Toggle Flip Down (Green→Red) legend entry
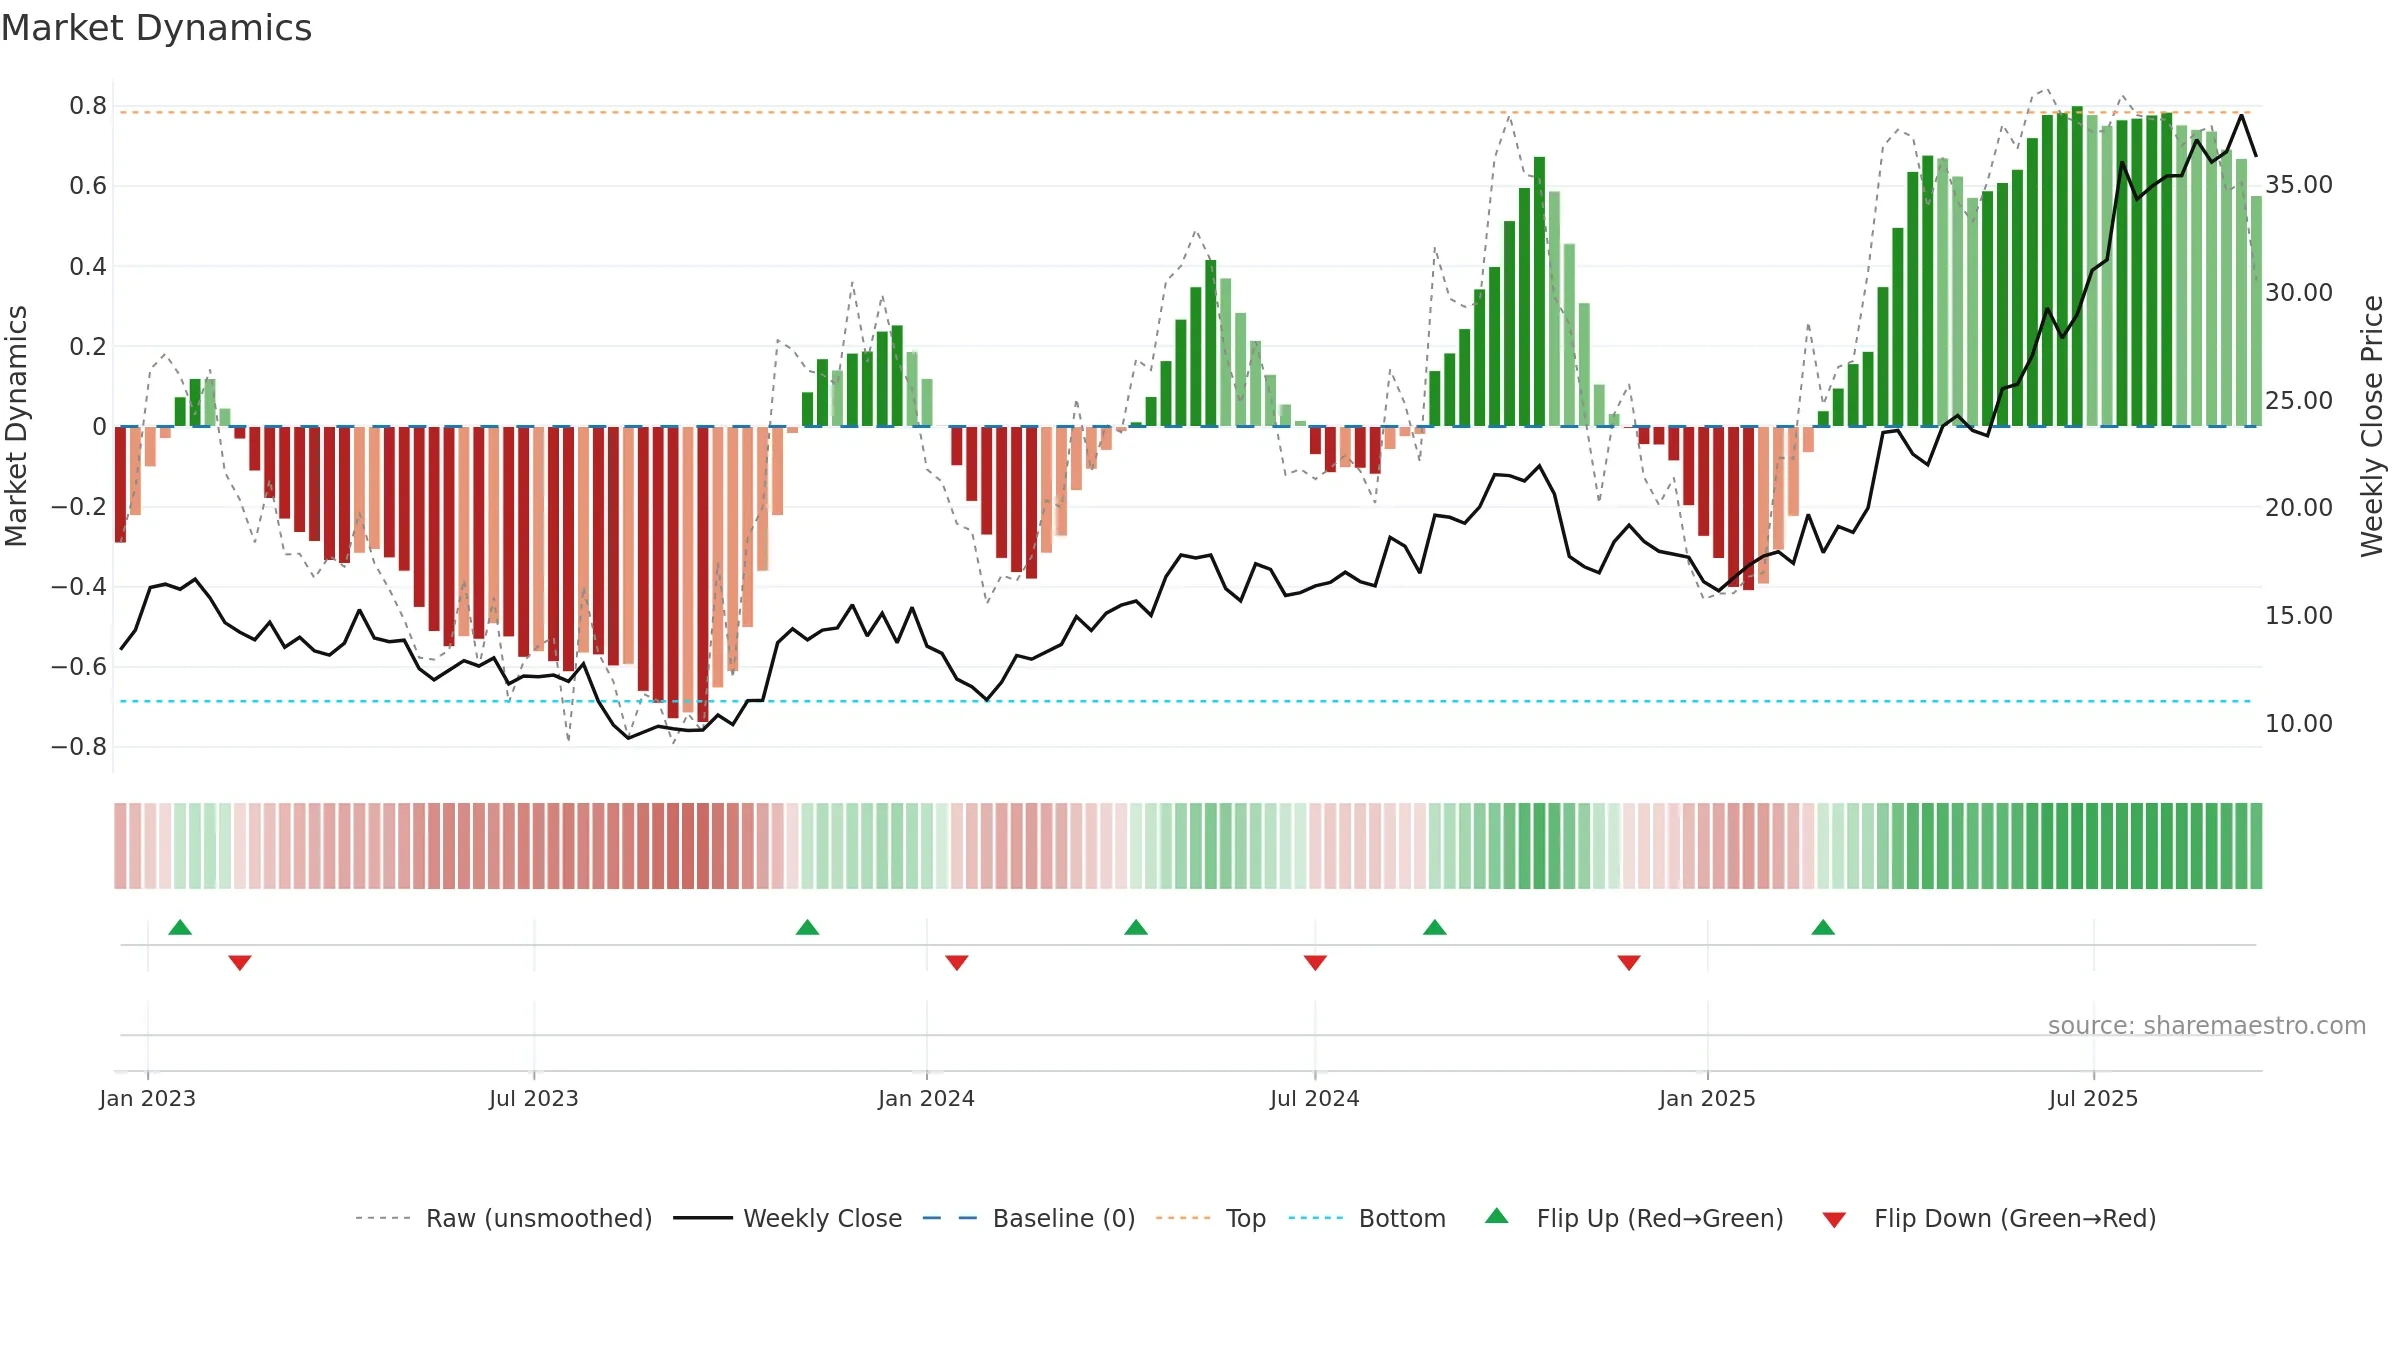Image resolution: width=2400 pixels, height=1350 pixels. tap(1989, 1218)
